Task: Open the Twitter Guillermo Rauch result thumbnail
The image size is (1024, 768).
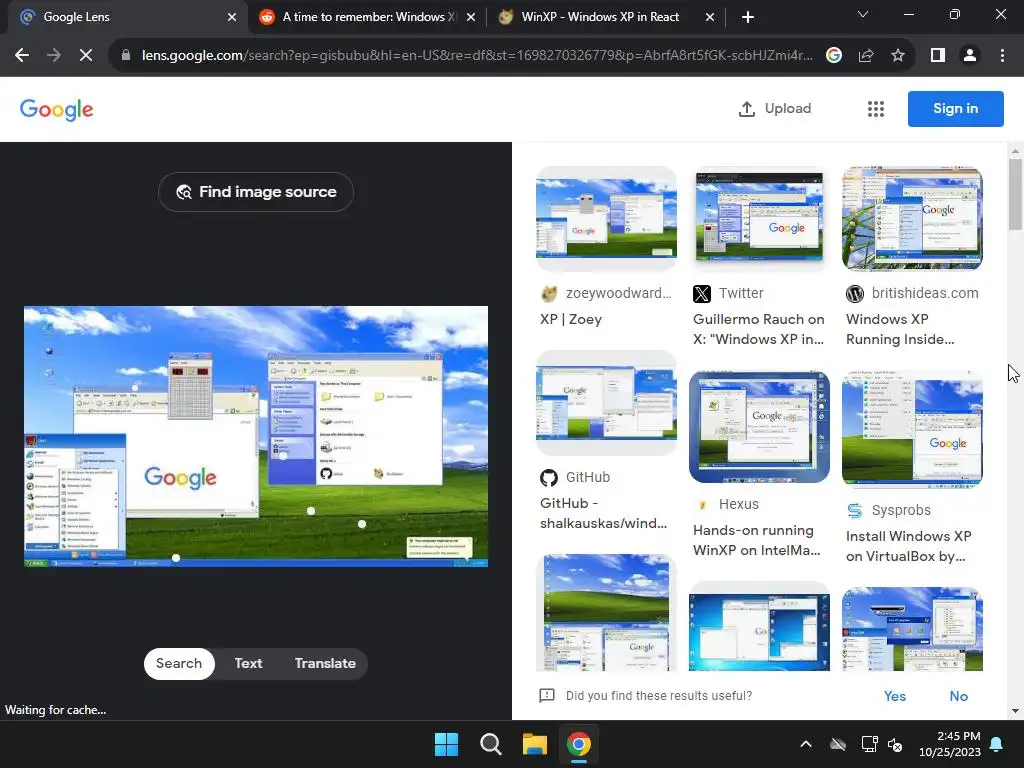Action: tap(759, 217)
